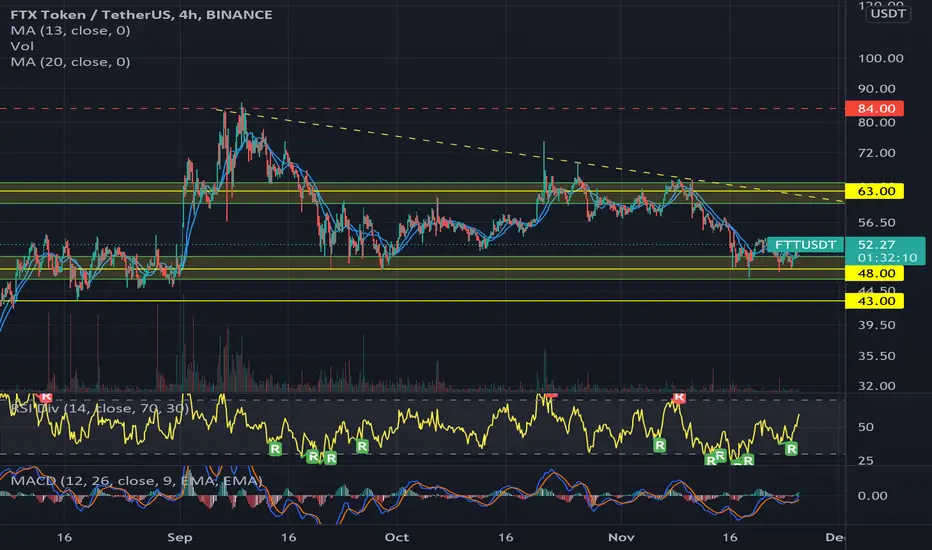Click the yellow 43.00 price label
Screen dimensions: 932x550
point(875,301)
